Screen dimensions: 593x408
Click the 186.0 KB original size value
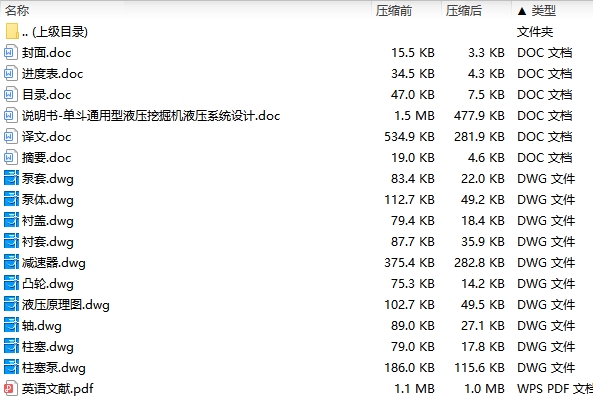click(410, 368)
